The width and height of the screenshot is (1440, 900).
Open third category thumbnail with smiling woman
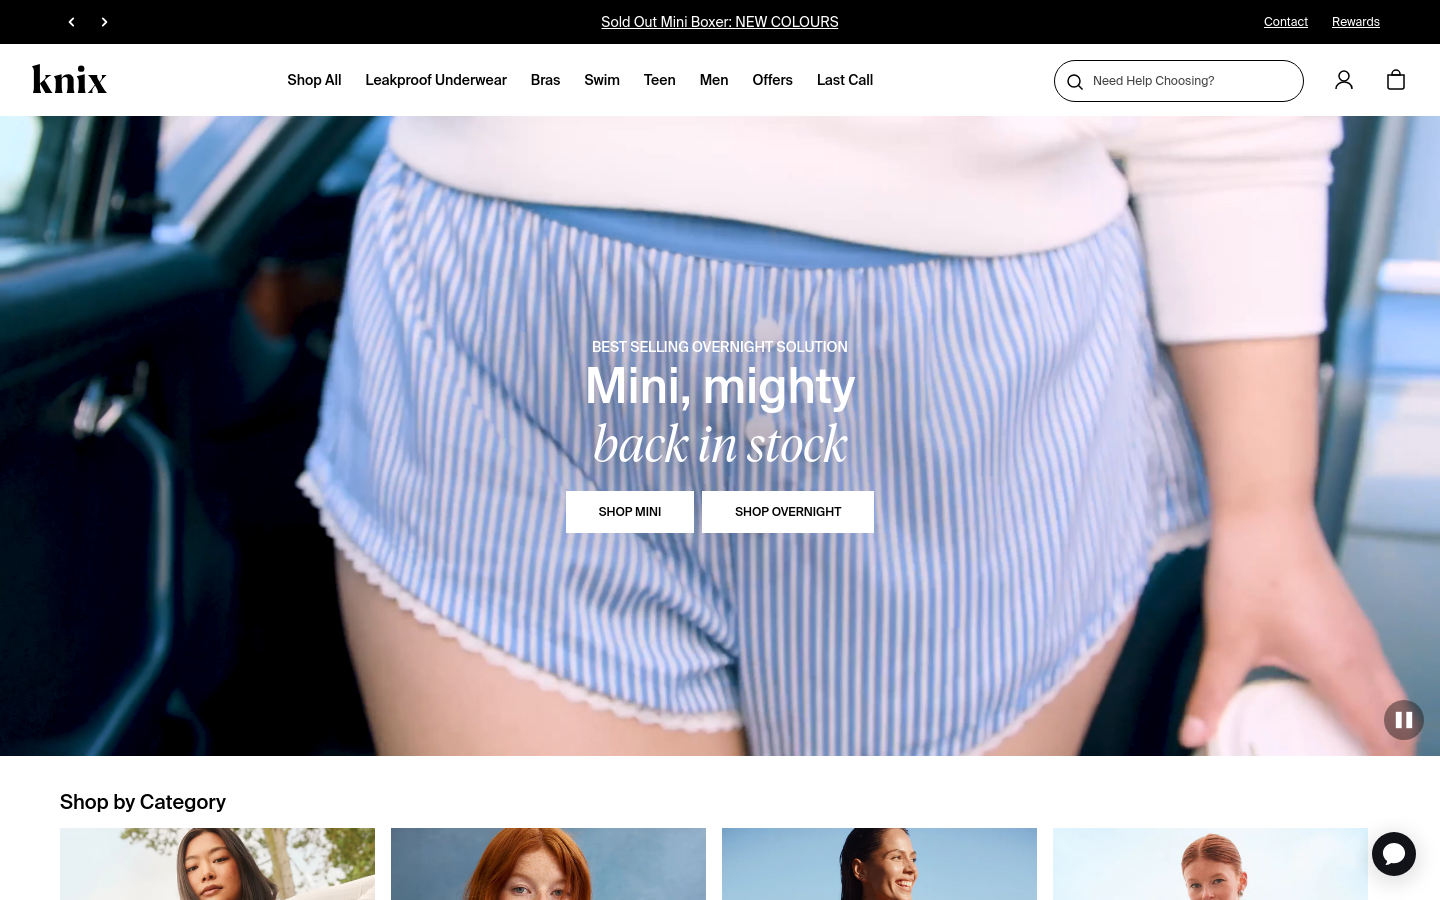879,864
